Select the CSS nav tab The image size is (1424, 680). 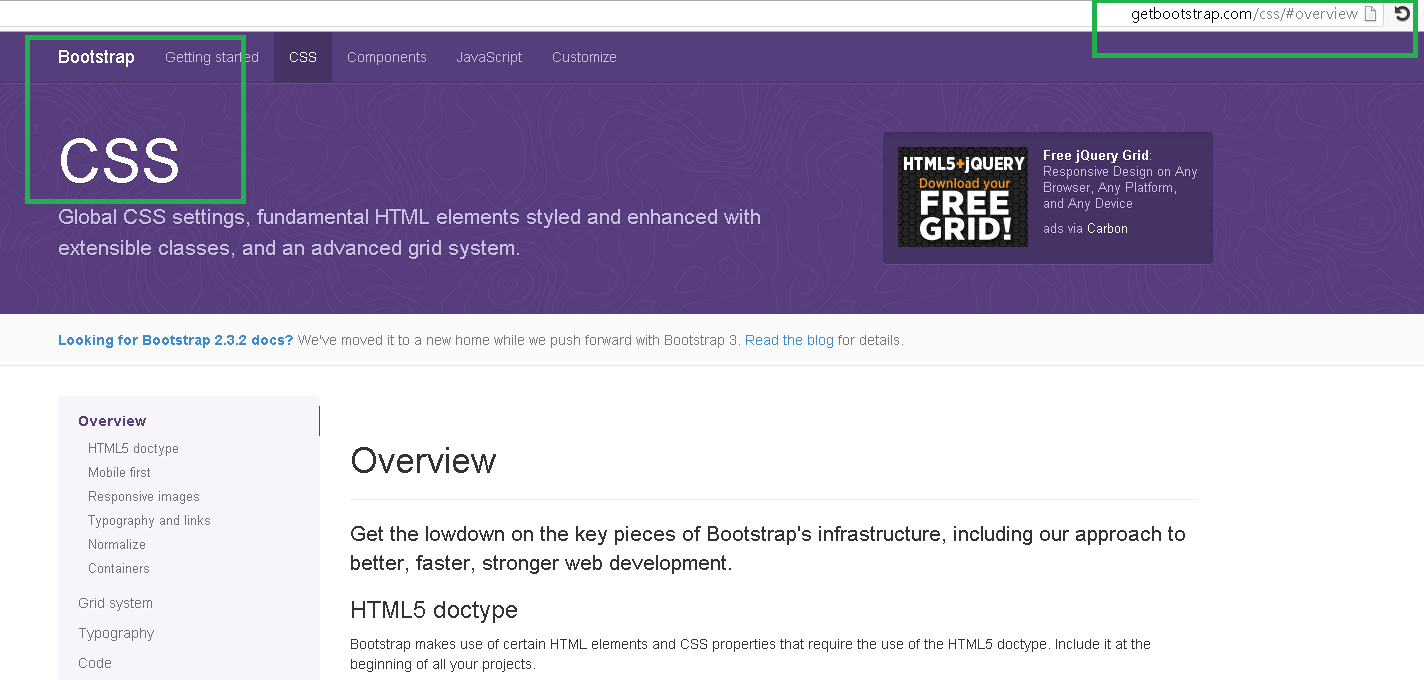303,57
